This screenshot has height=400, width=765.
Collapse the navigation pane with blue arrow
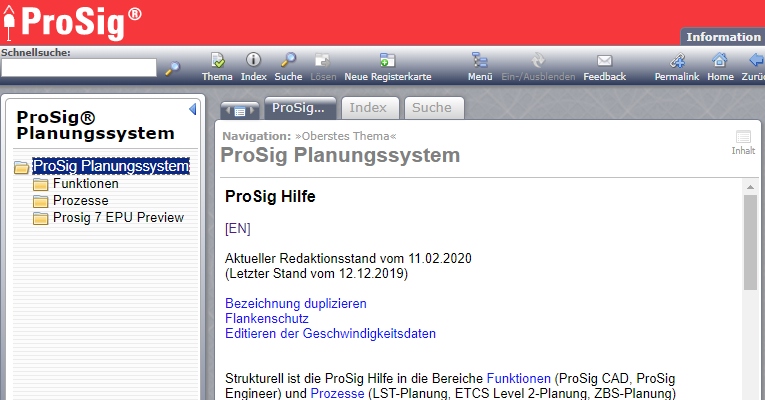click(x=193, y=109)
